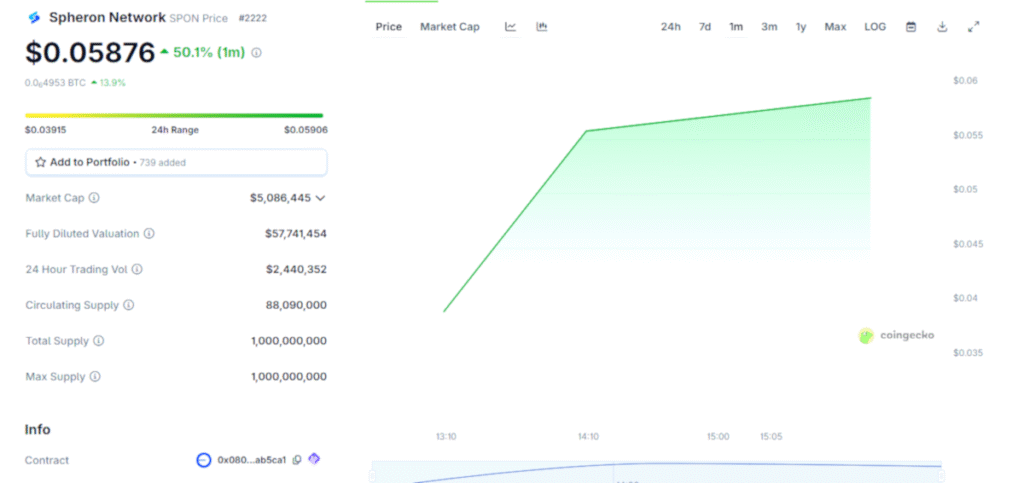Click the BTC price 4953 BTC text
The width and height of the screenshot is (1024, 483).
coord(56,83)
